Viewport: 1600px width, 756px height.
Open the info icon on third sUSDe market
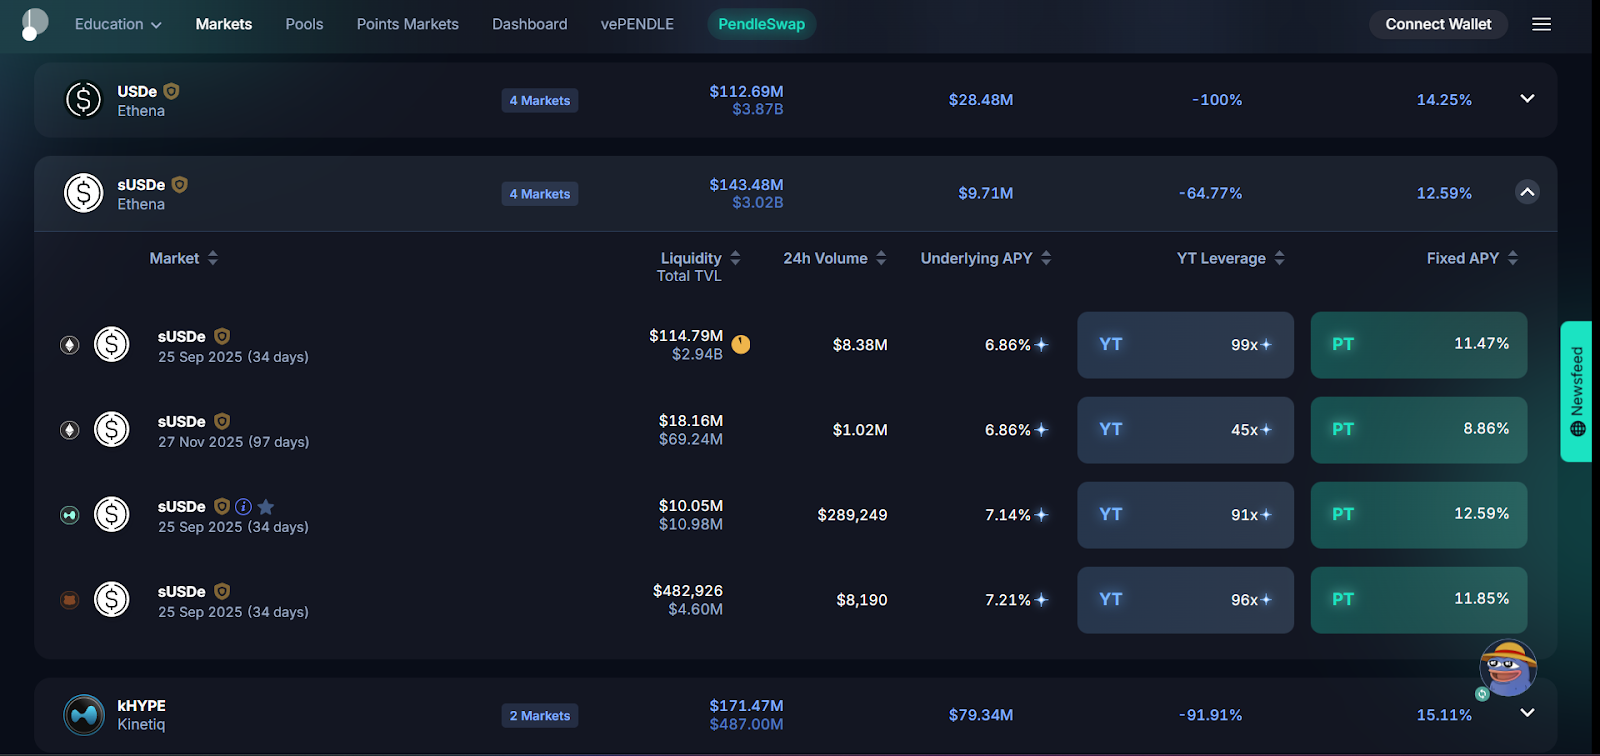(244, 507)
